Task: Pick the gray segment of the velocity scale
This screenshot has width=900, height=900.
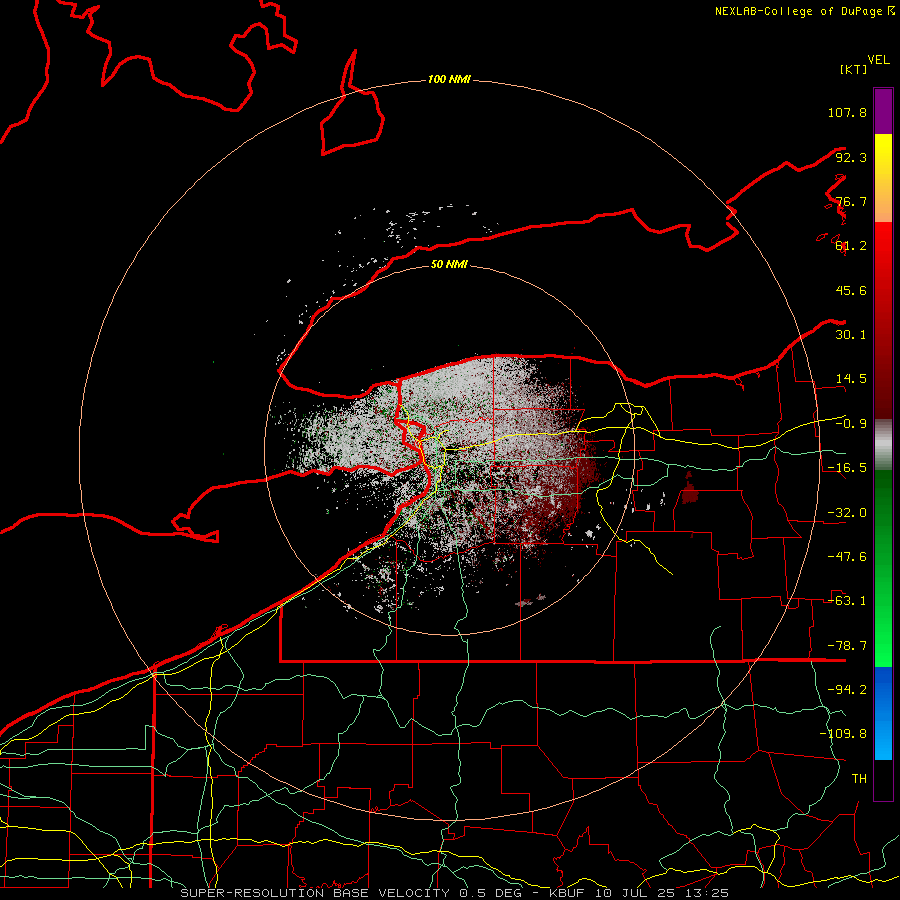Action: (x=883, y=444)
